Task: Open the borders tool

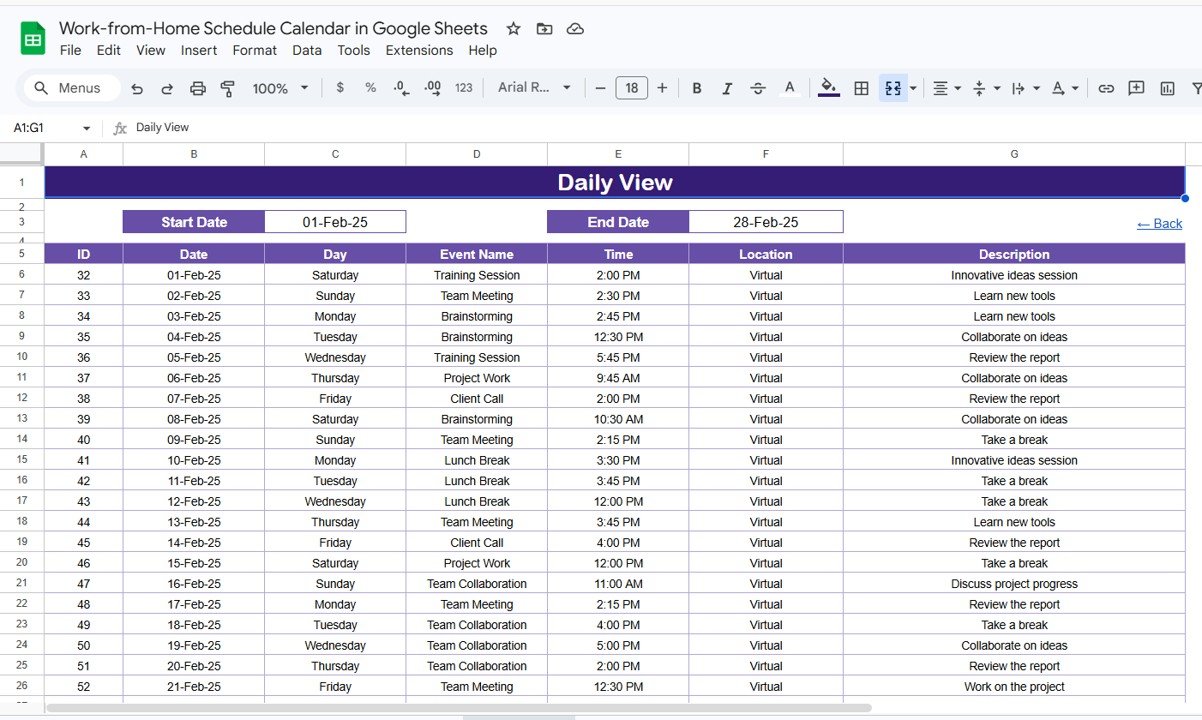Action: pyautogui.click(x=861, y=88)
